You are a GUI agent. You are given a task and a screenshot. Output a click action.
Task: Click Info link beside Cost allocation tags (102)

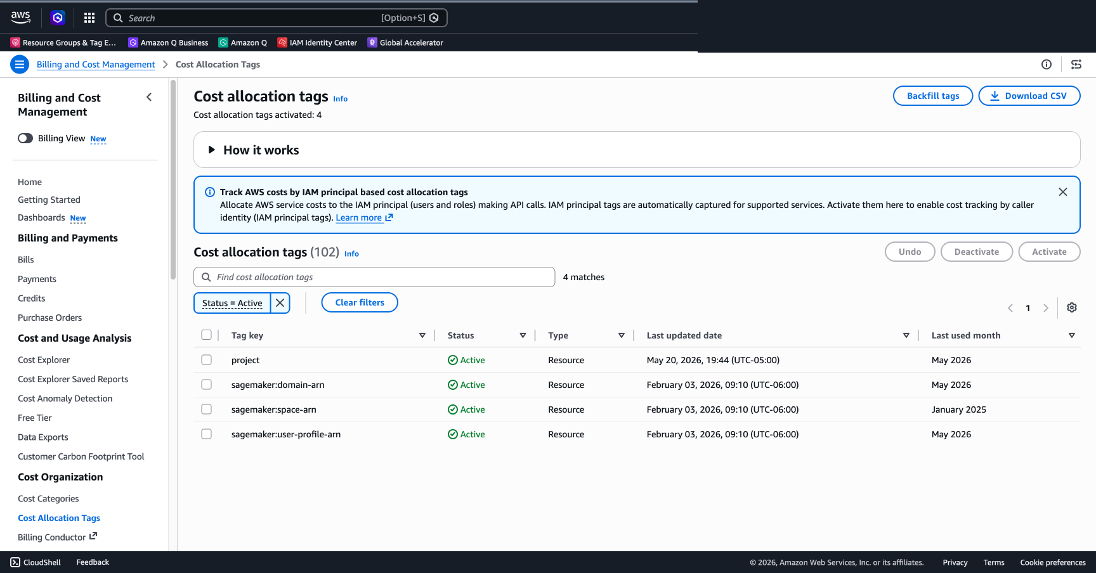[x=352, y=254]
